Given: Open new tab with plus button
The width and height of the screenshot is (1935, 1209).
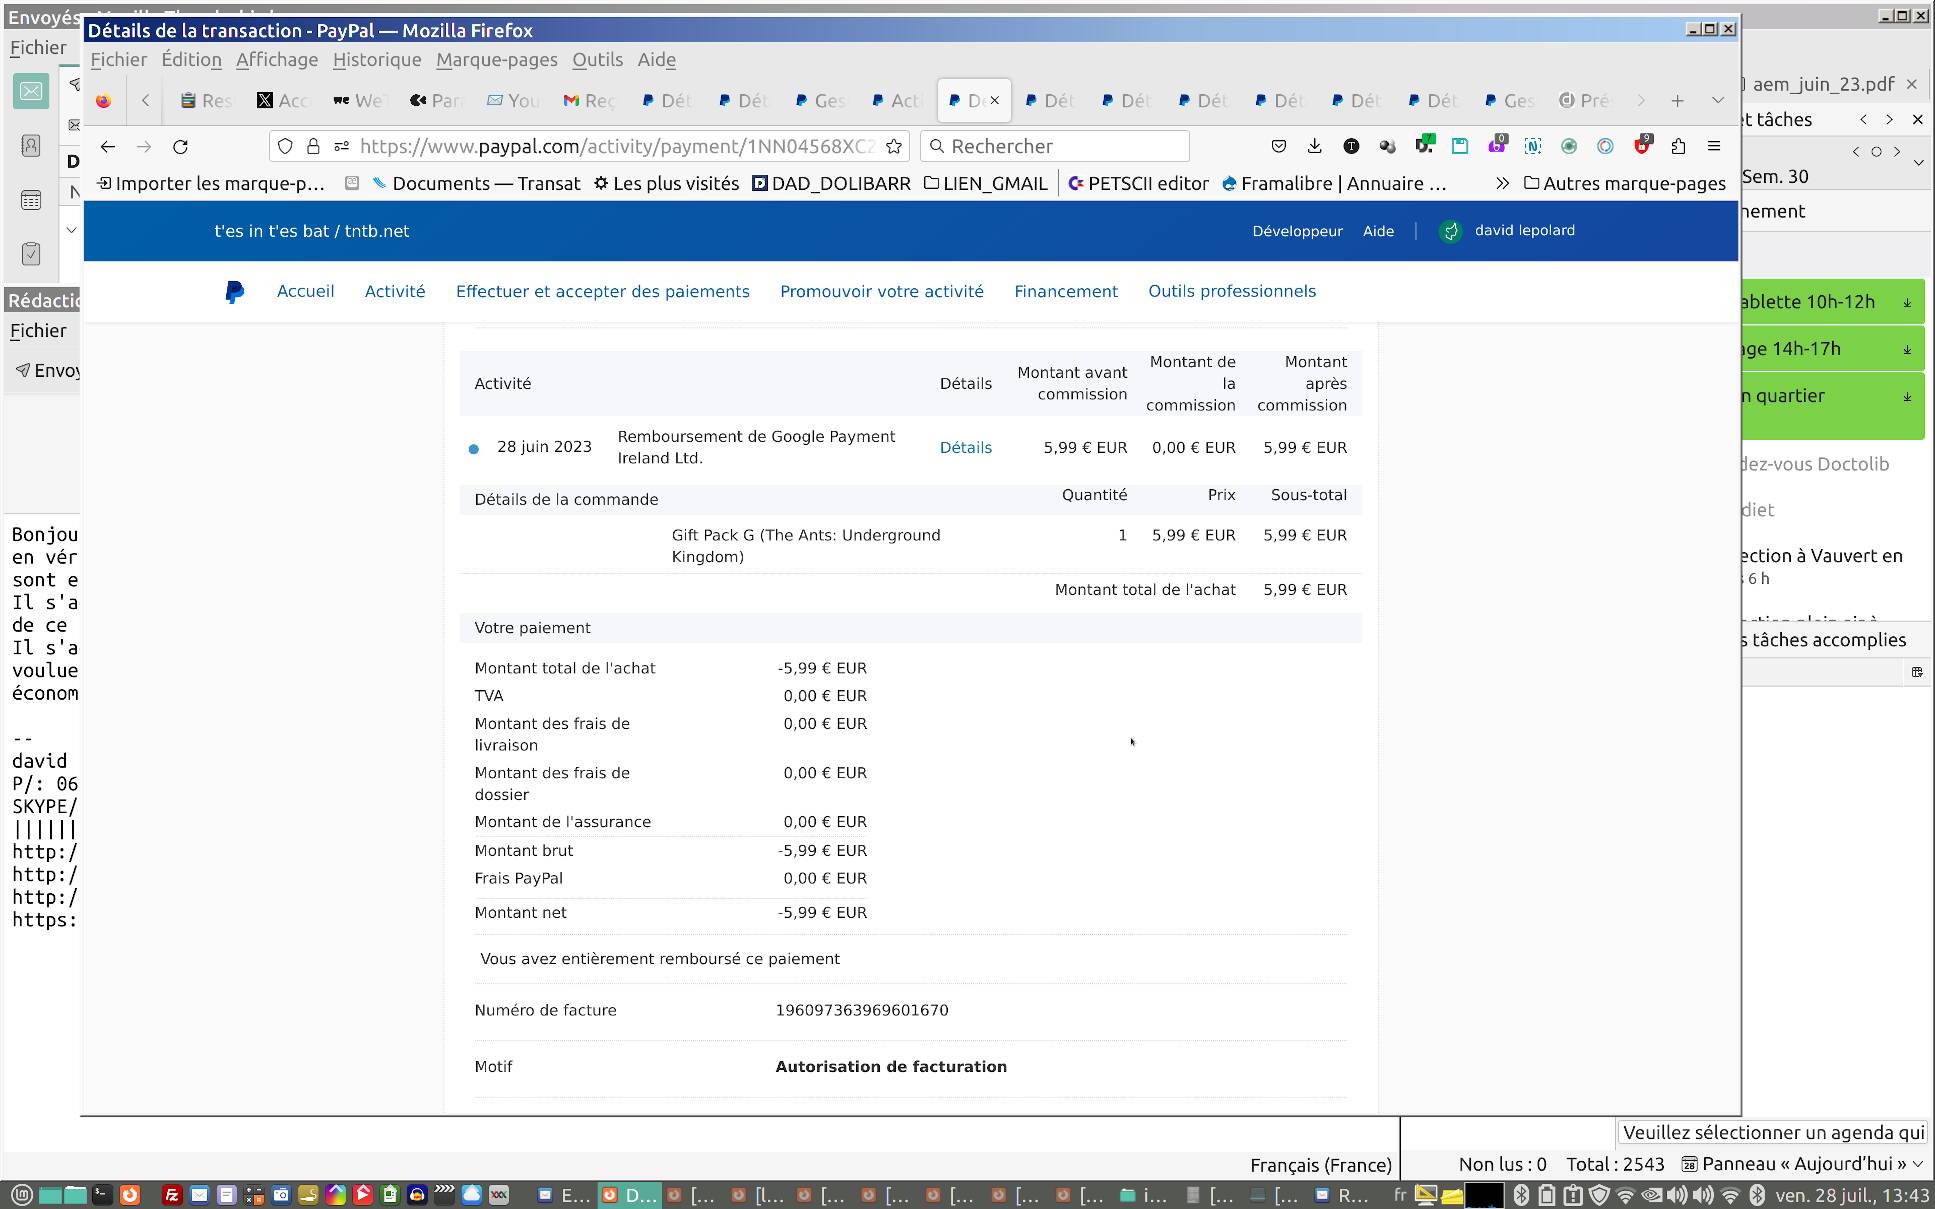Looking at the screenshot, I should [1677, 101].
